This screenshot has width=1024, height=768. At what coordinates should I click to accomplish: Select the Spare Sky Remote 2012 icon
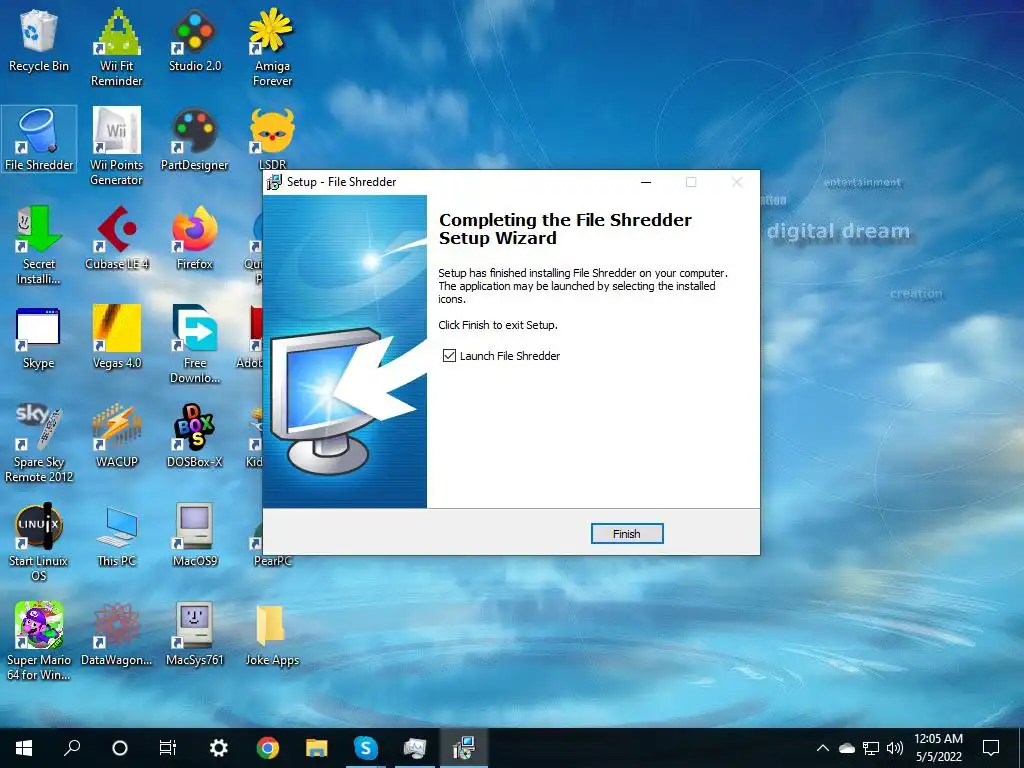coord(39,443)
